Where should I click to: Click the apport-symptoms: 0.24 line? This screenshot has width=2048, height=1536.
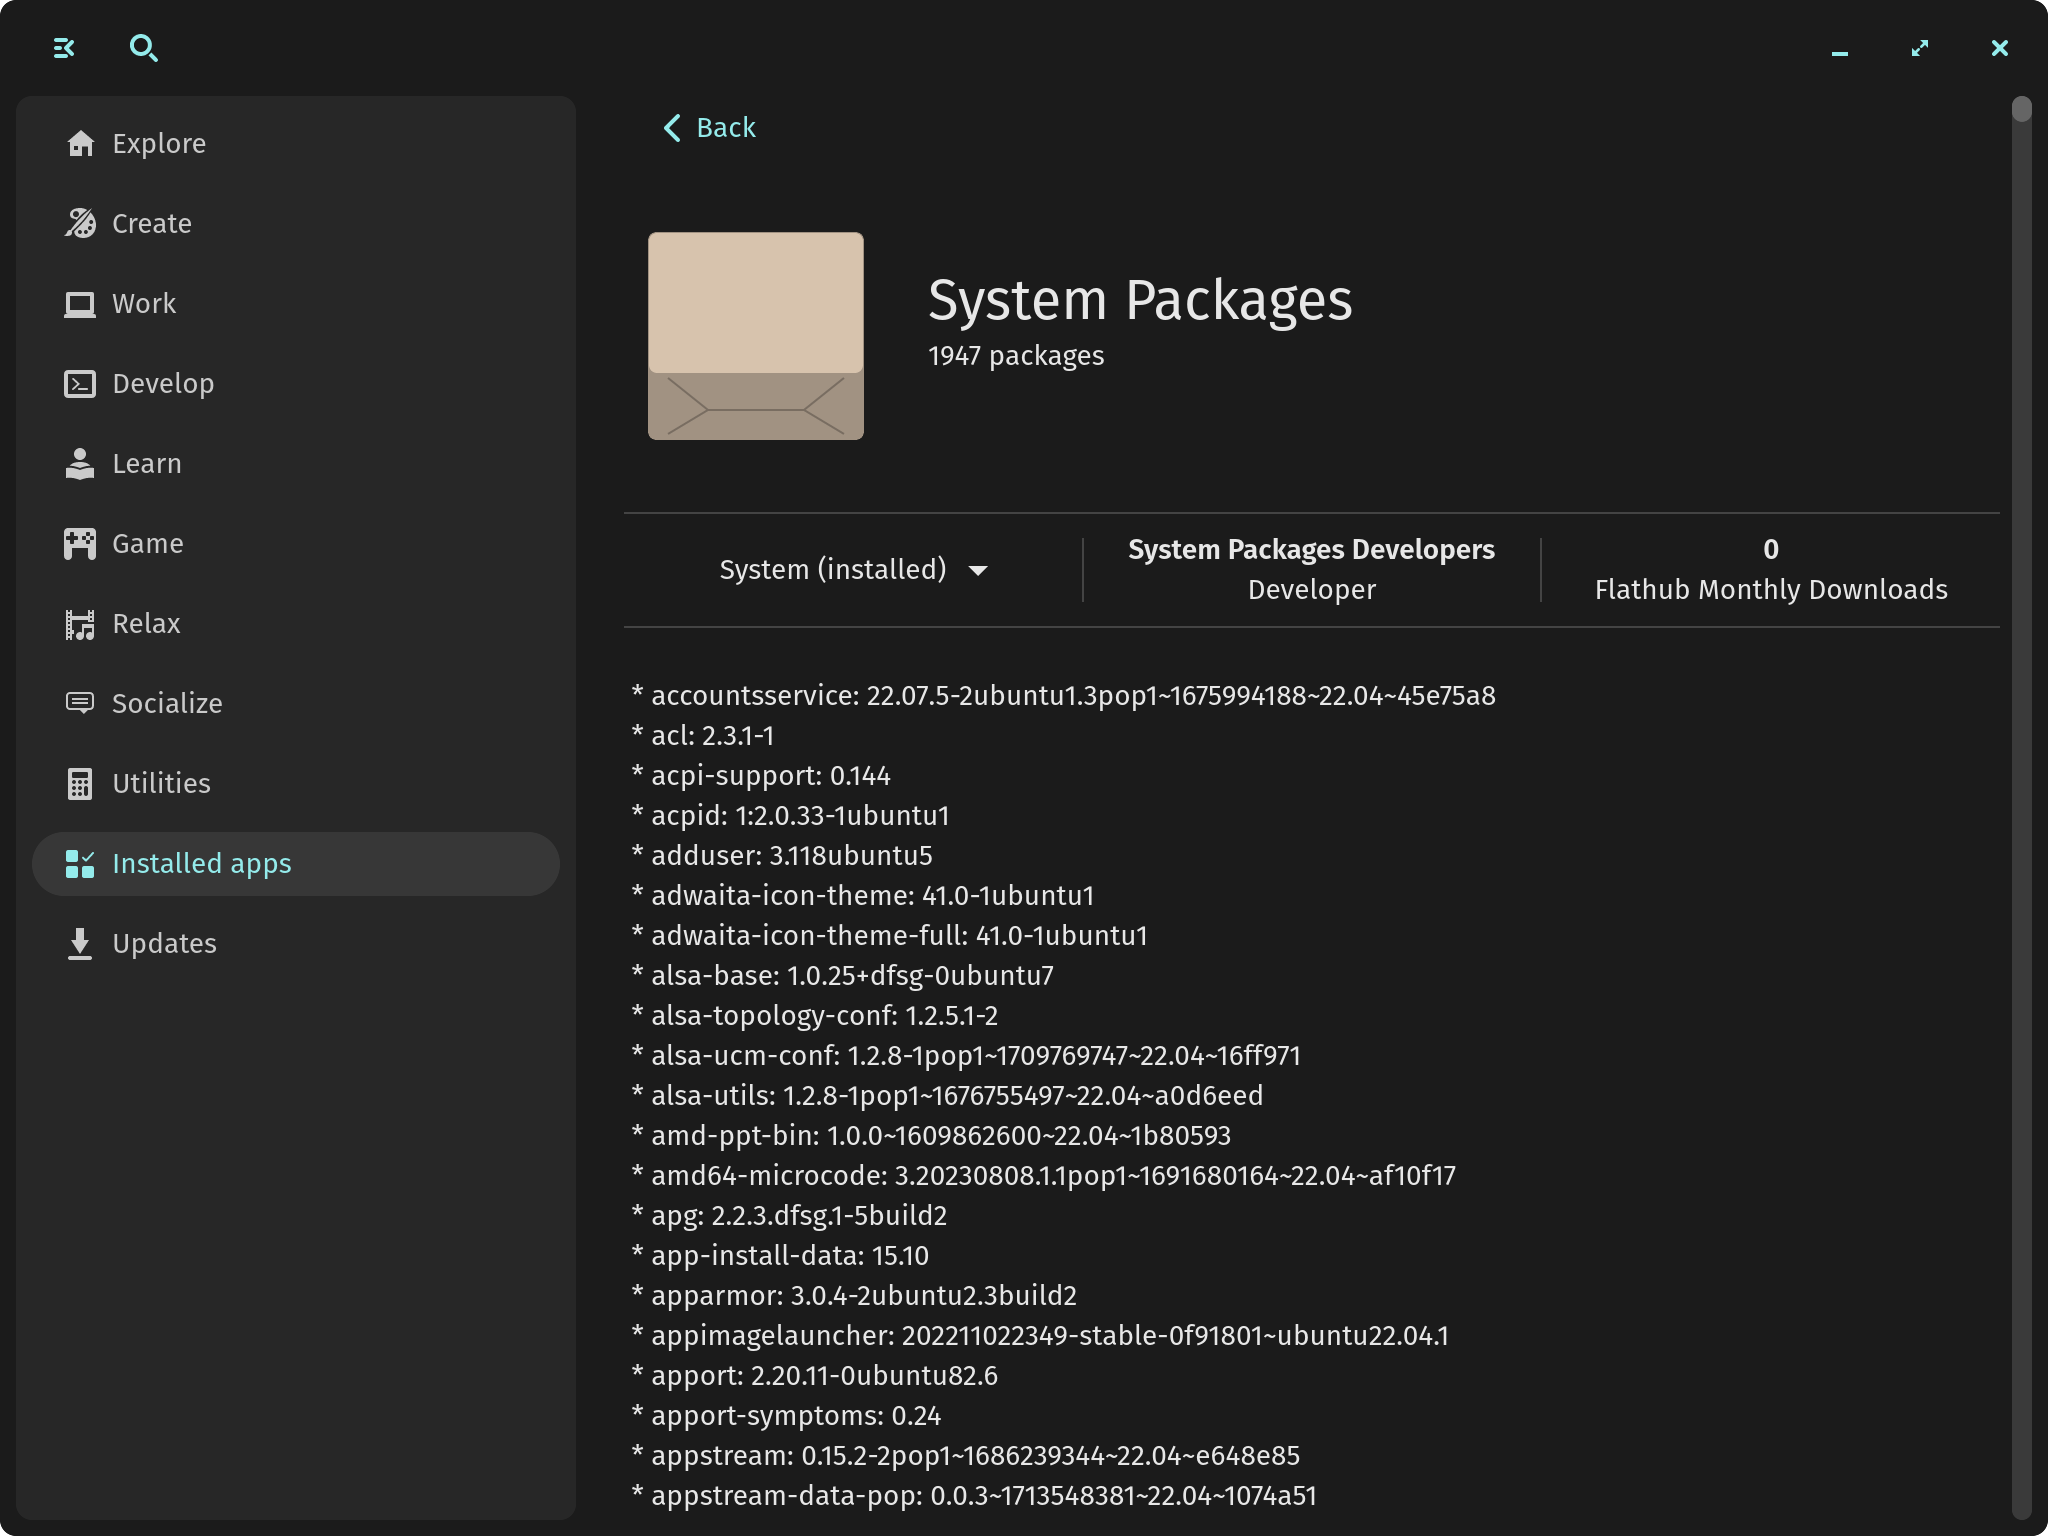[787, 1416]
